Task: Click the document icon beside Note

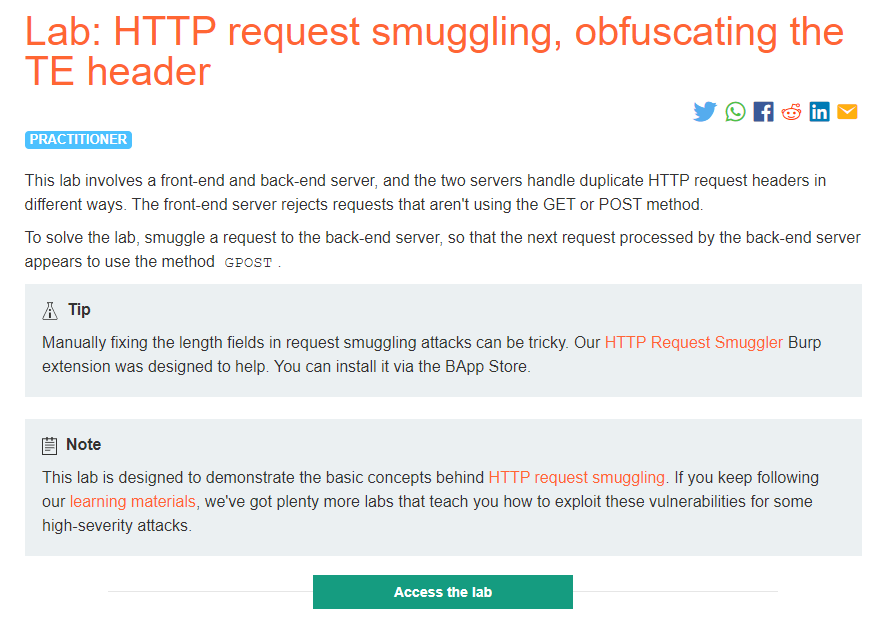Action: pyautogui.click(x=50, y=445)
